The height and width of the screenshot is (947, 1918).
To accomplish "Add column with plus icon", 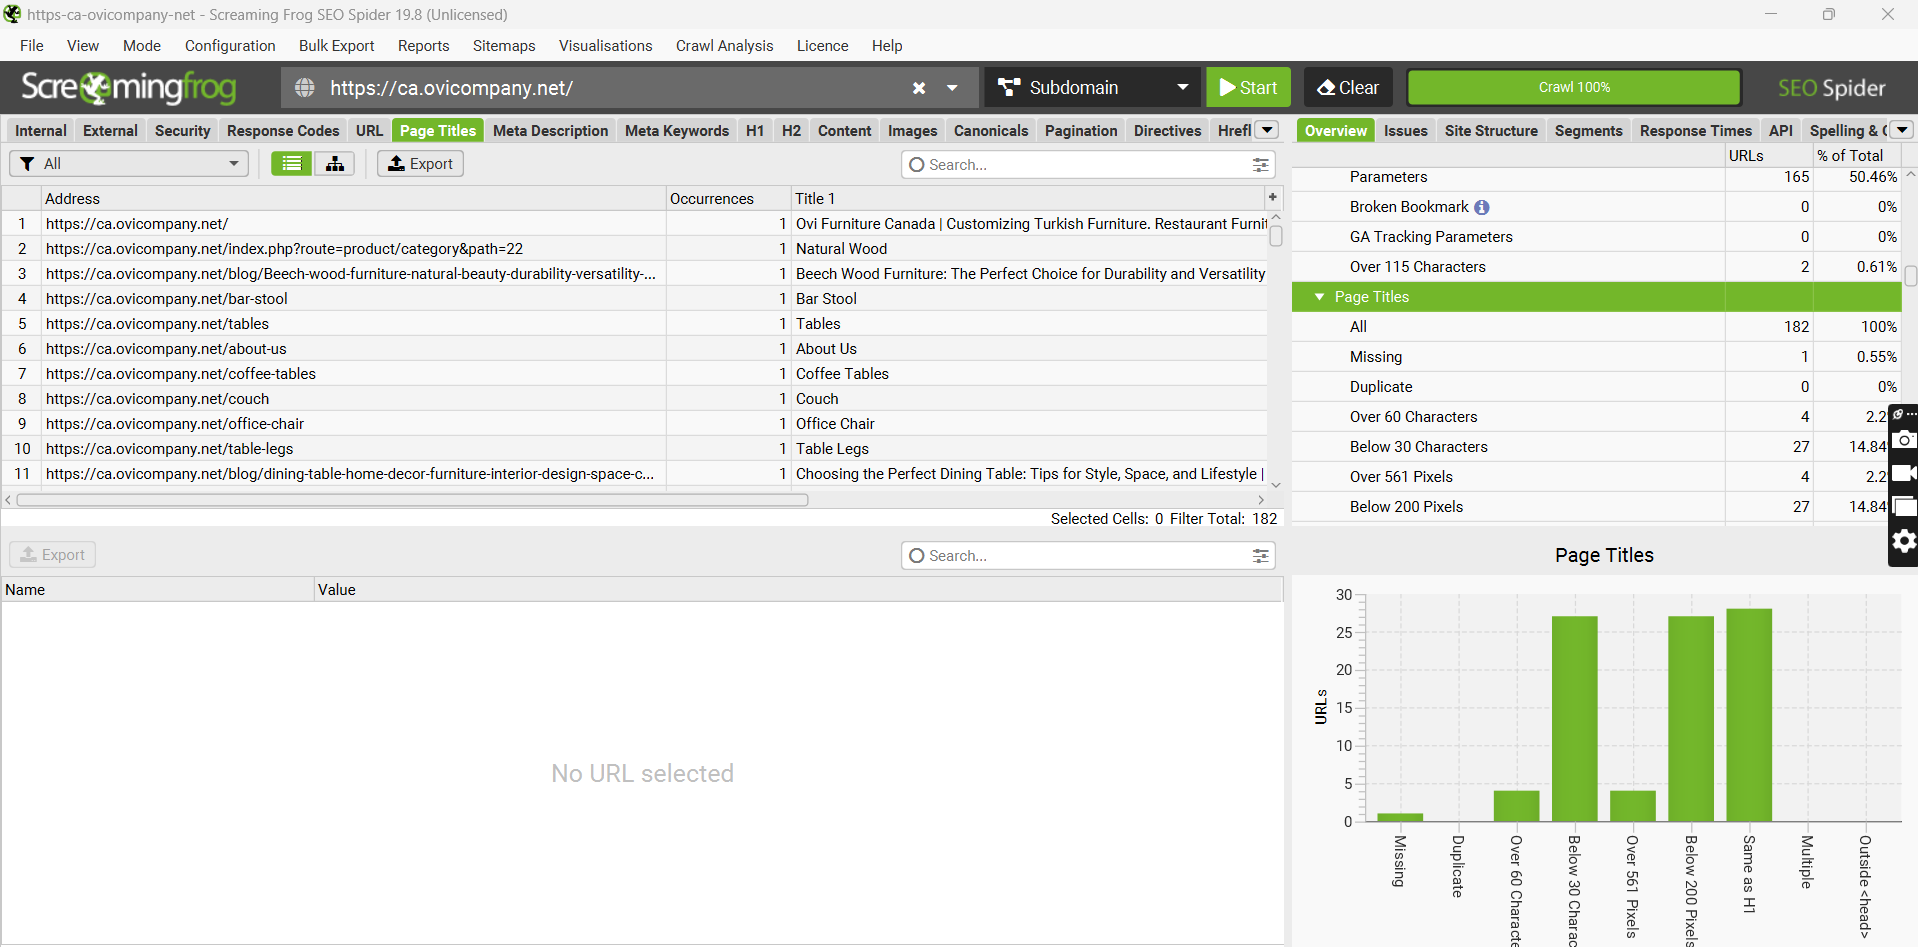I will [1273, 197].
